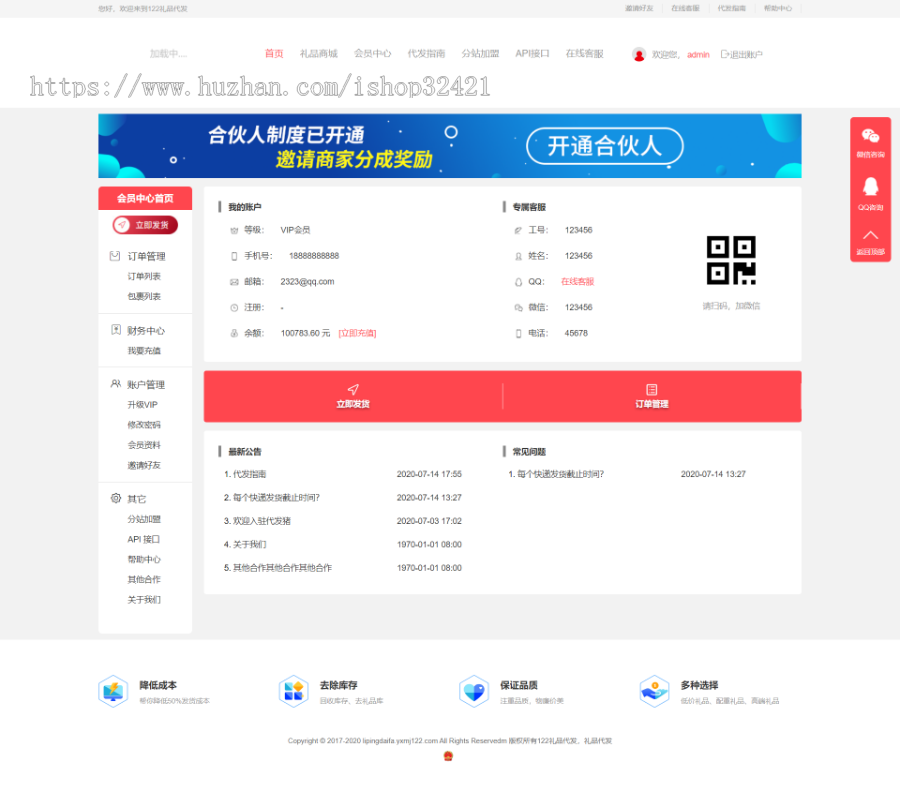Click [立即充值] link next to balance
The image size is (900, 792).
[x=357, y=333]
